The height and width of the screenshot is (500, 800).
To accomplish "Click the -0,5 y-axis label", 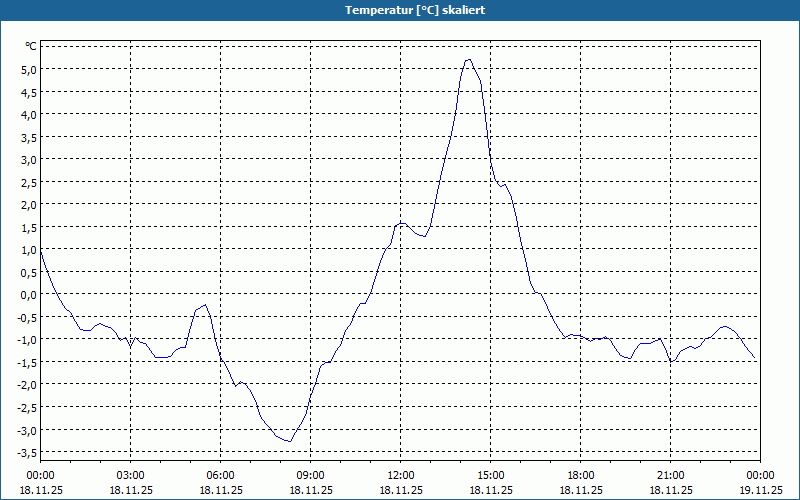I will click(27, 317).
